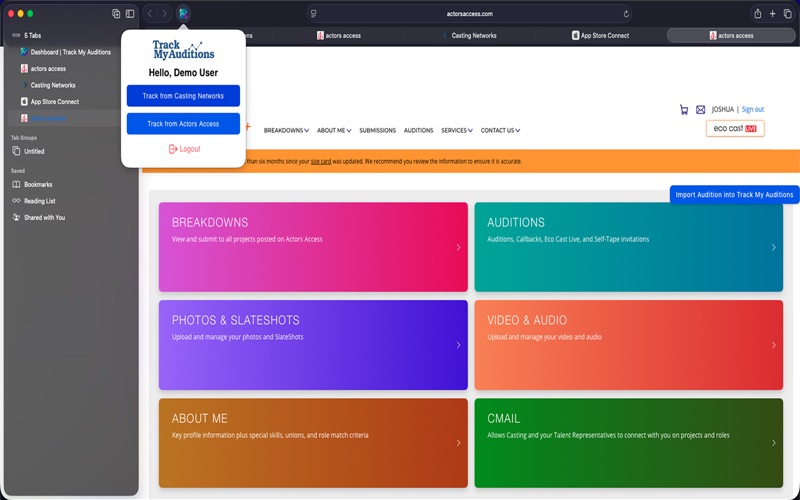Toggle the Safari sidebar icon

tap(130, 14)
